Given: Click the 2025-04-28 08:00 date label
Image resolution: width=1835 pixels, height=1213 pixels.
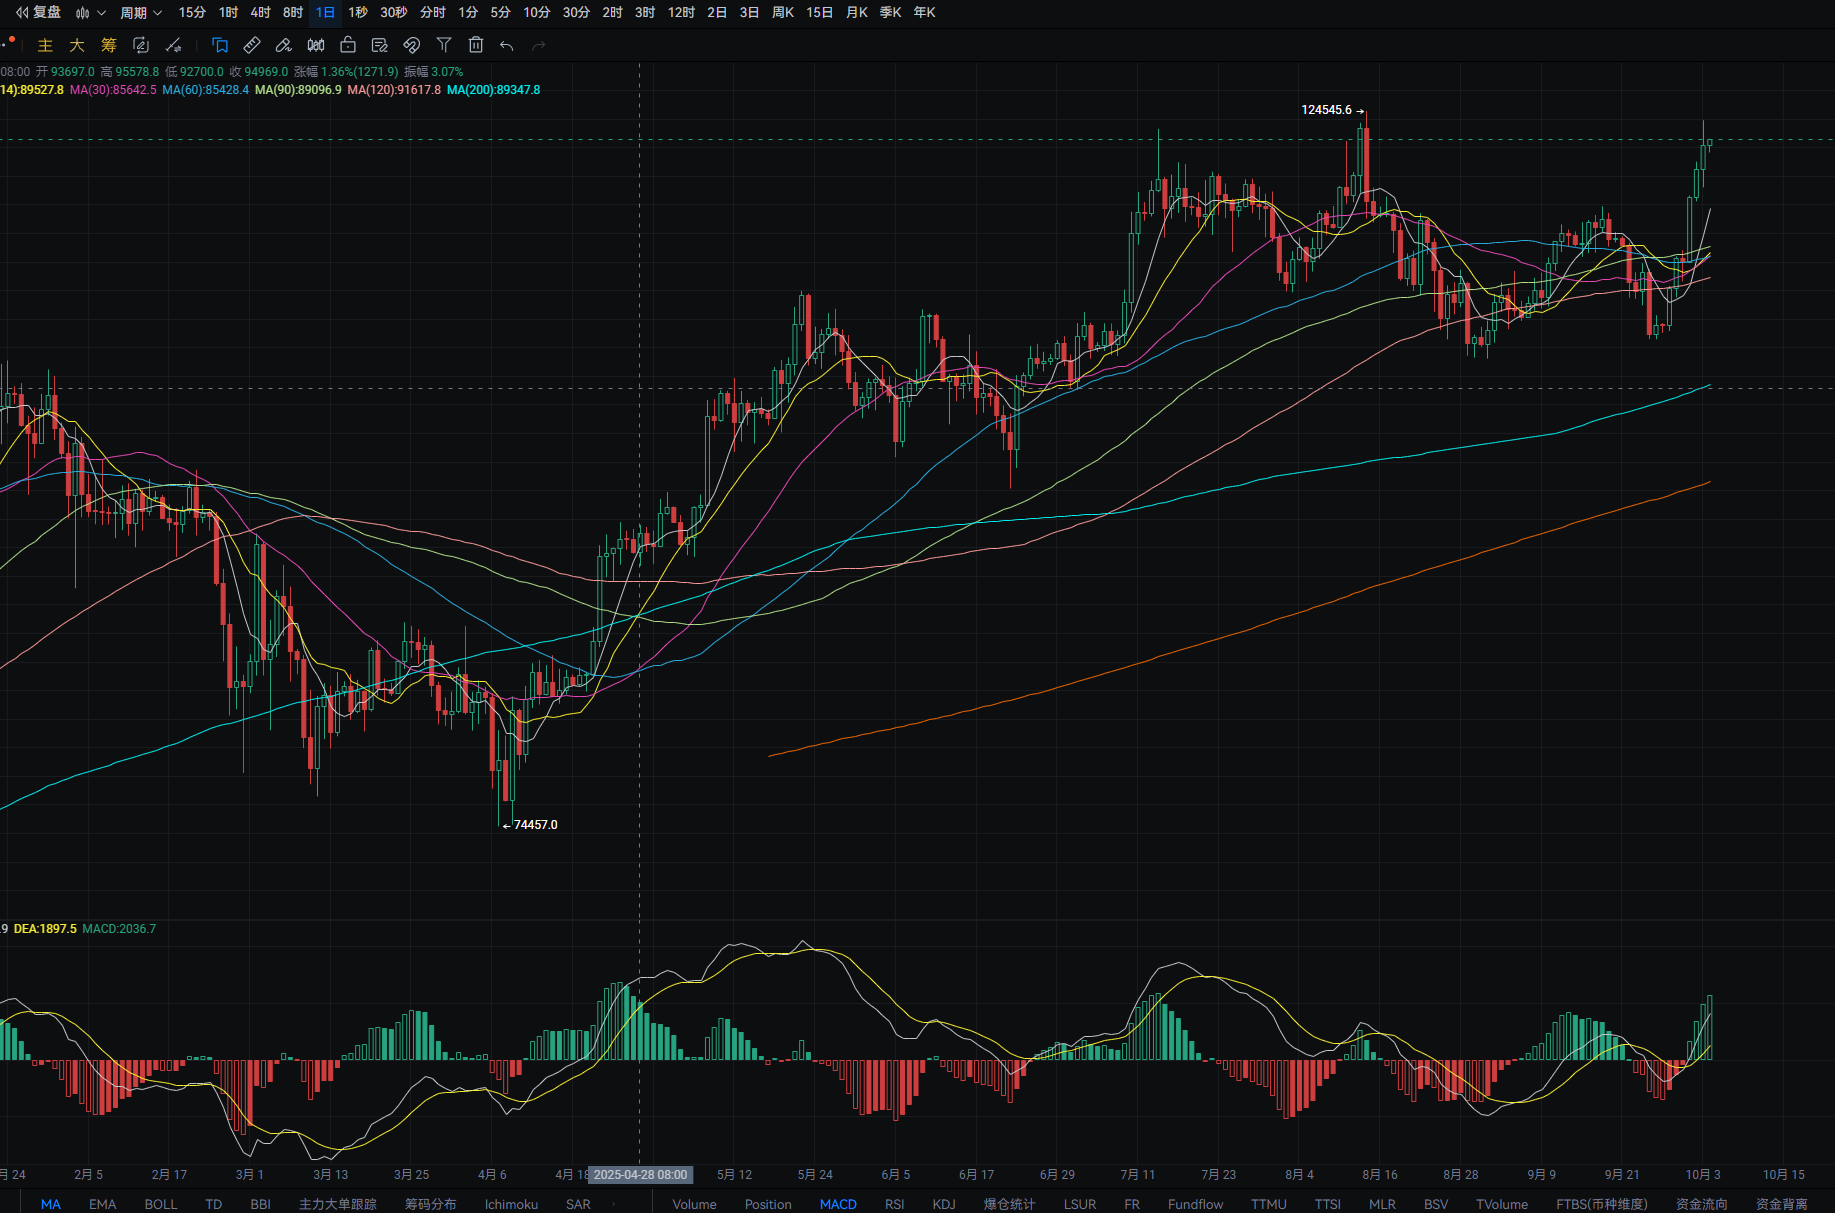Looking at the screenshot, I should [x=640, y=1175].
